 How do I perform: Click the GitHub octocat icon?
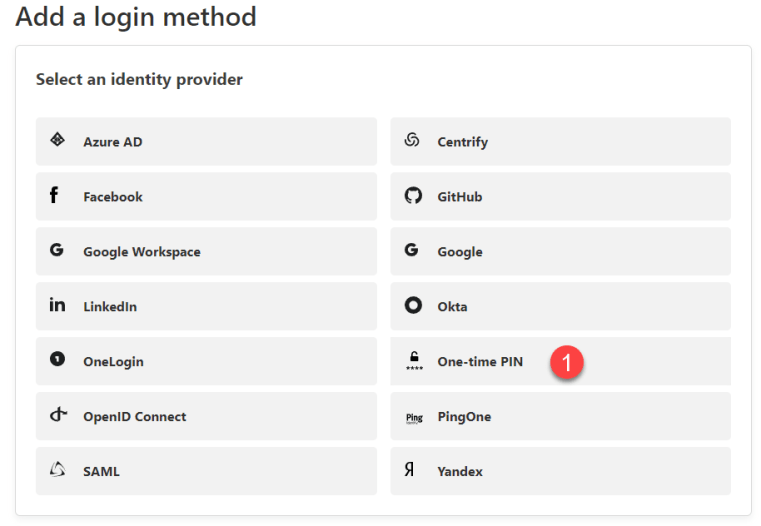413,195
